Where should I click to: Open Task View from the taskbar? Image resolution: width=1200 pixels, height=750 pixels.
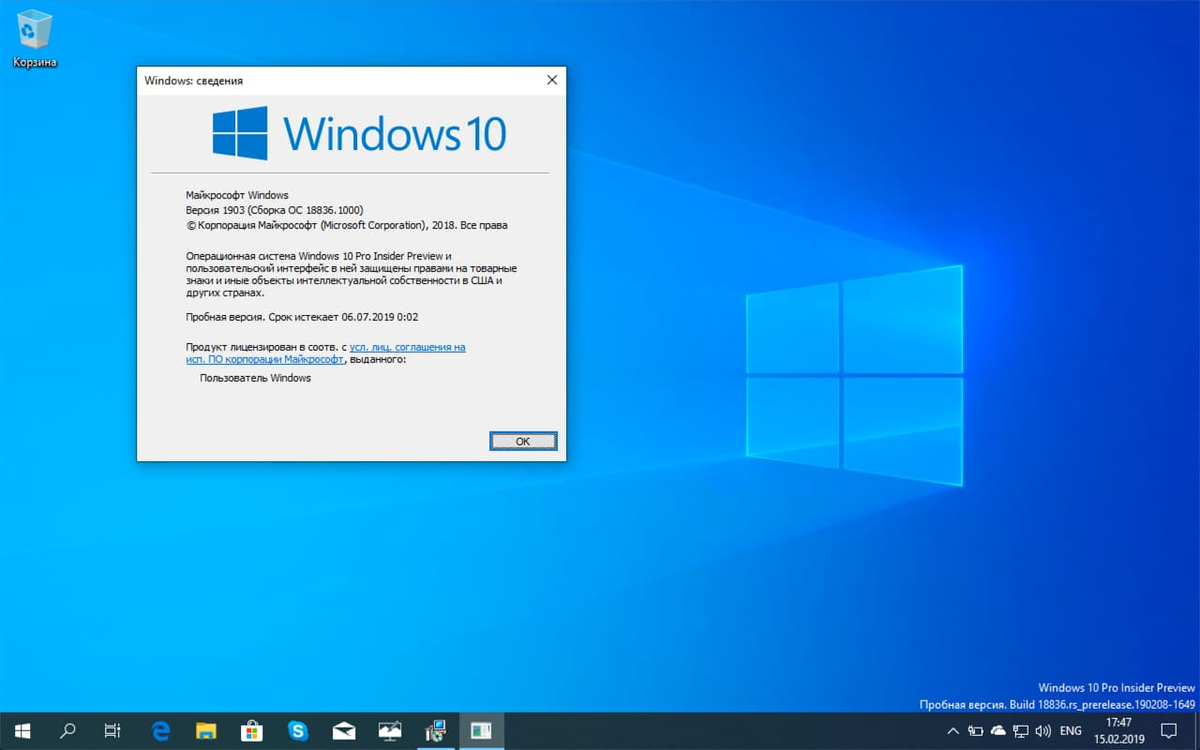(111, 730)
